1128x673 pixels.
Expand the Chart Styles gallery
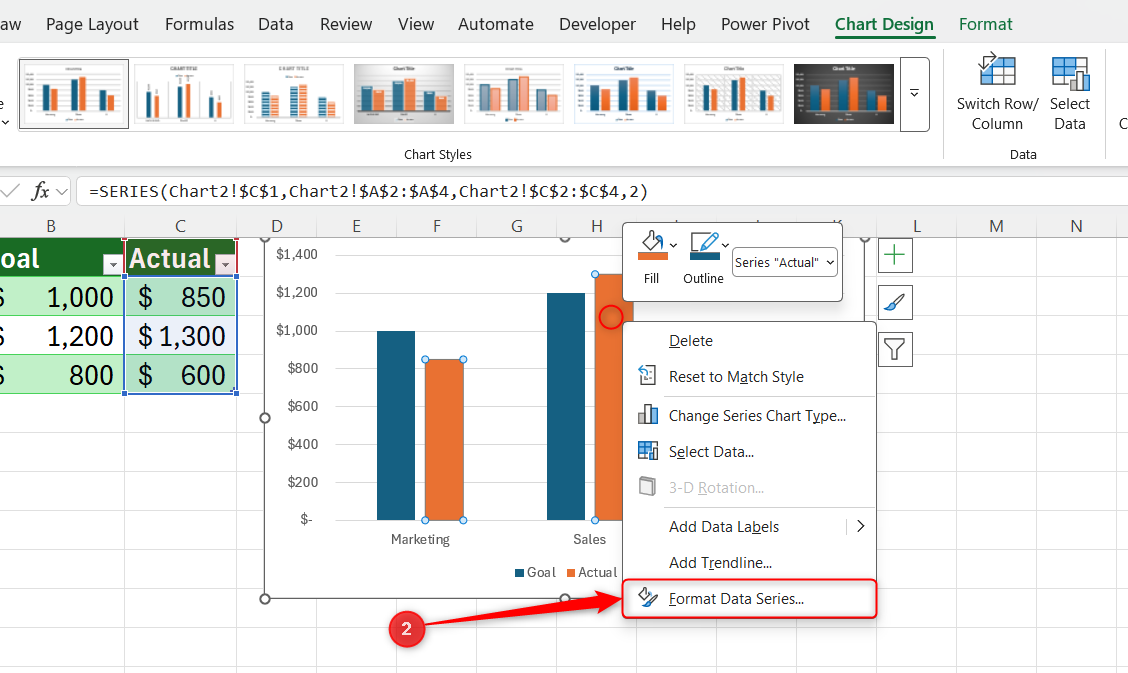914,94
